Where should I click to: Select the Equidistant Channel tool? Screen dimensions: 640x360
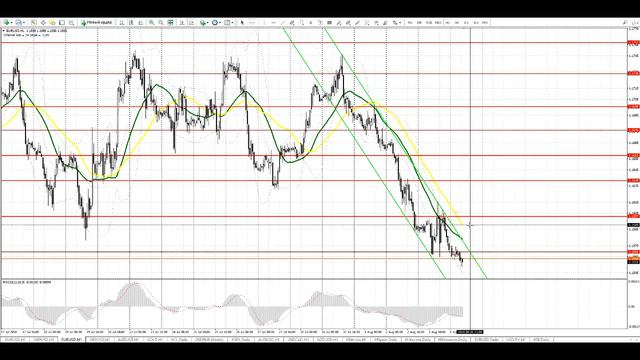tap(292, 22)
